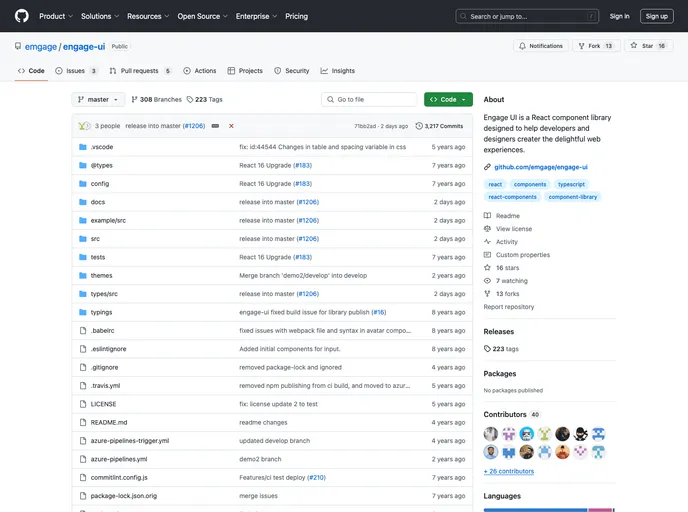View the 308 Branches link

pos(156,100)
